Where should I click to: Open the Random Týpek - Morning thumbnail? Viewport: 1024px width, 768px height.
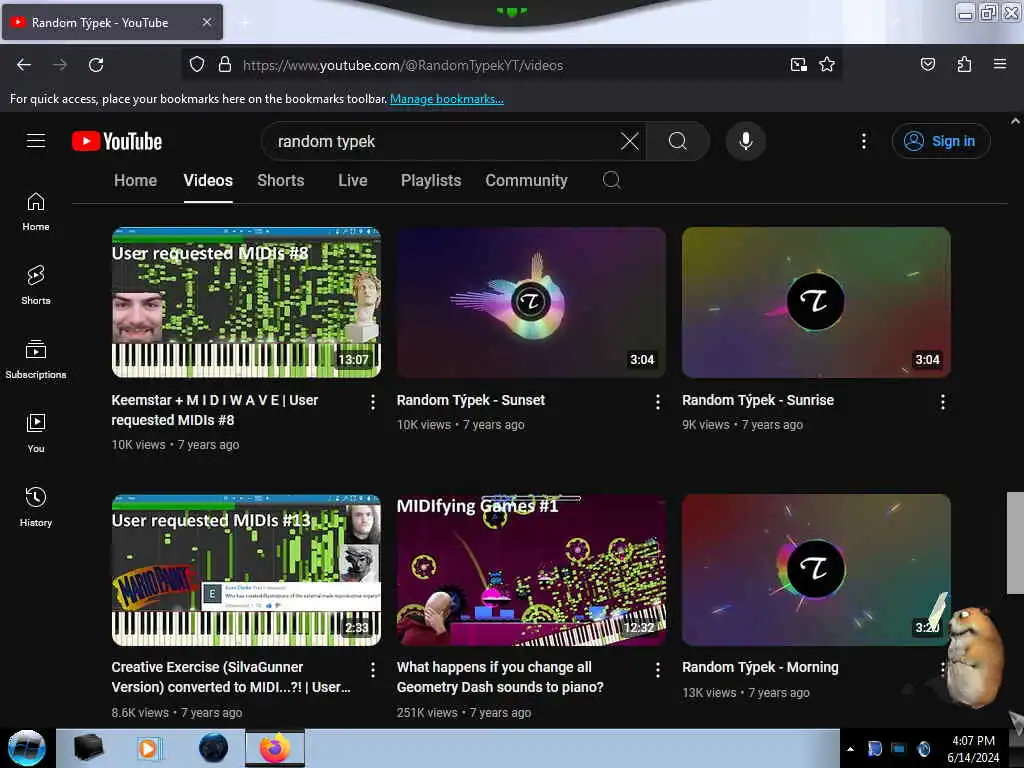click(x=816, y=570)
